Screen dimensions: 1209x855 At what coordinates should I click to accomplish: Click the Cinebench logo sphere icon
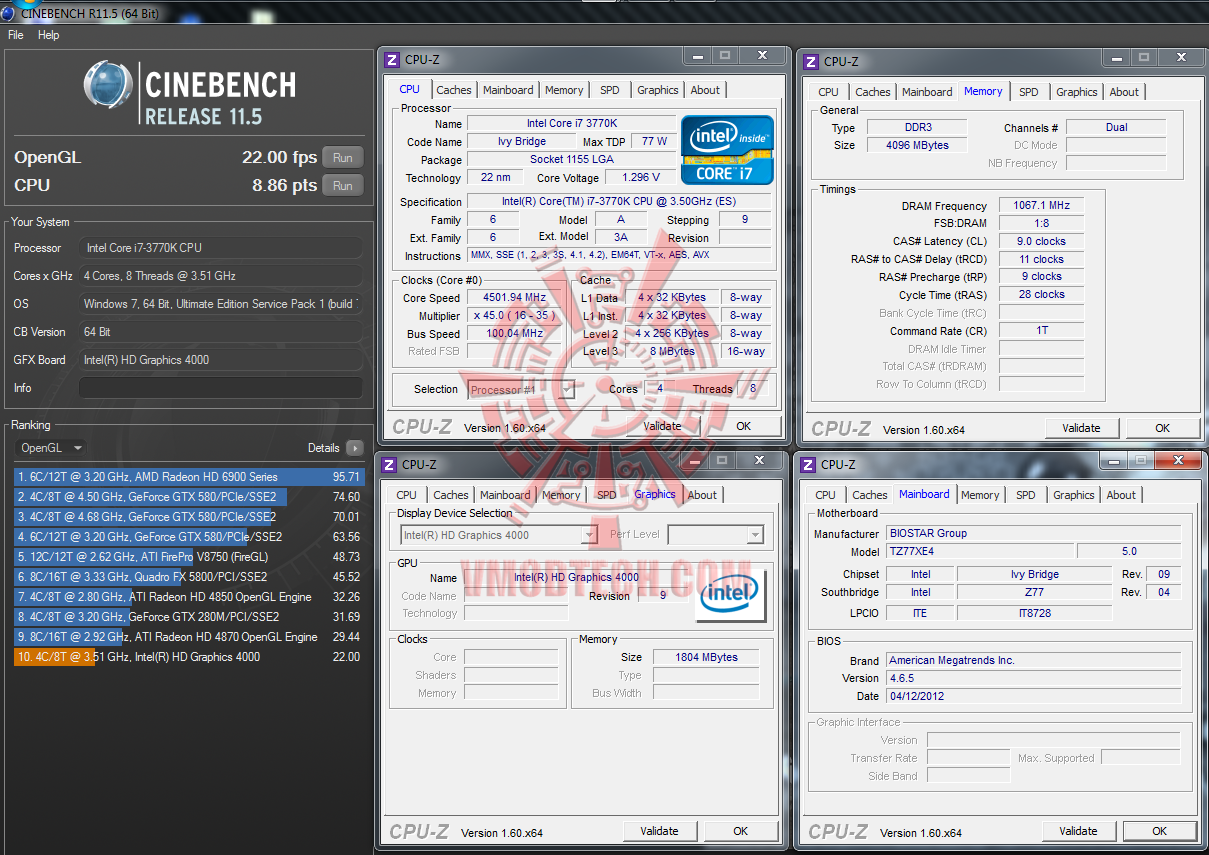(x=108, y=85)
